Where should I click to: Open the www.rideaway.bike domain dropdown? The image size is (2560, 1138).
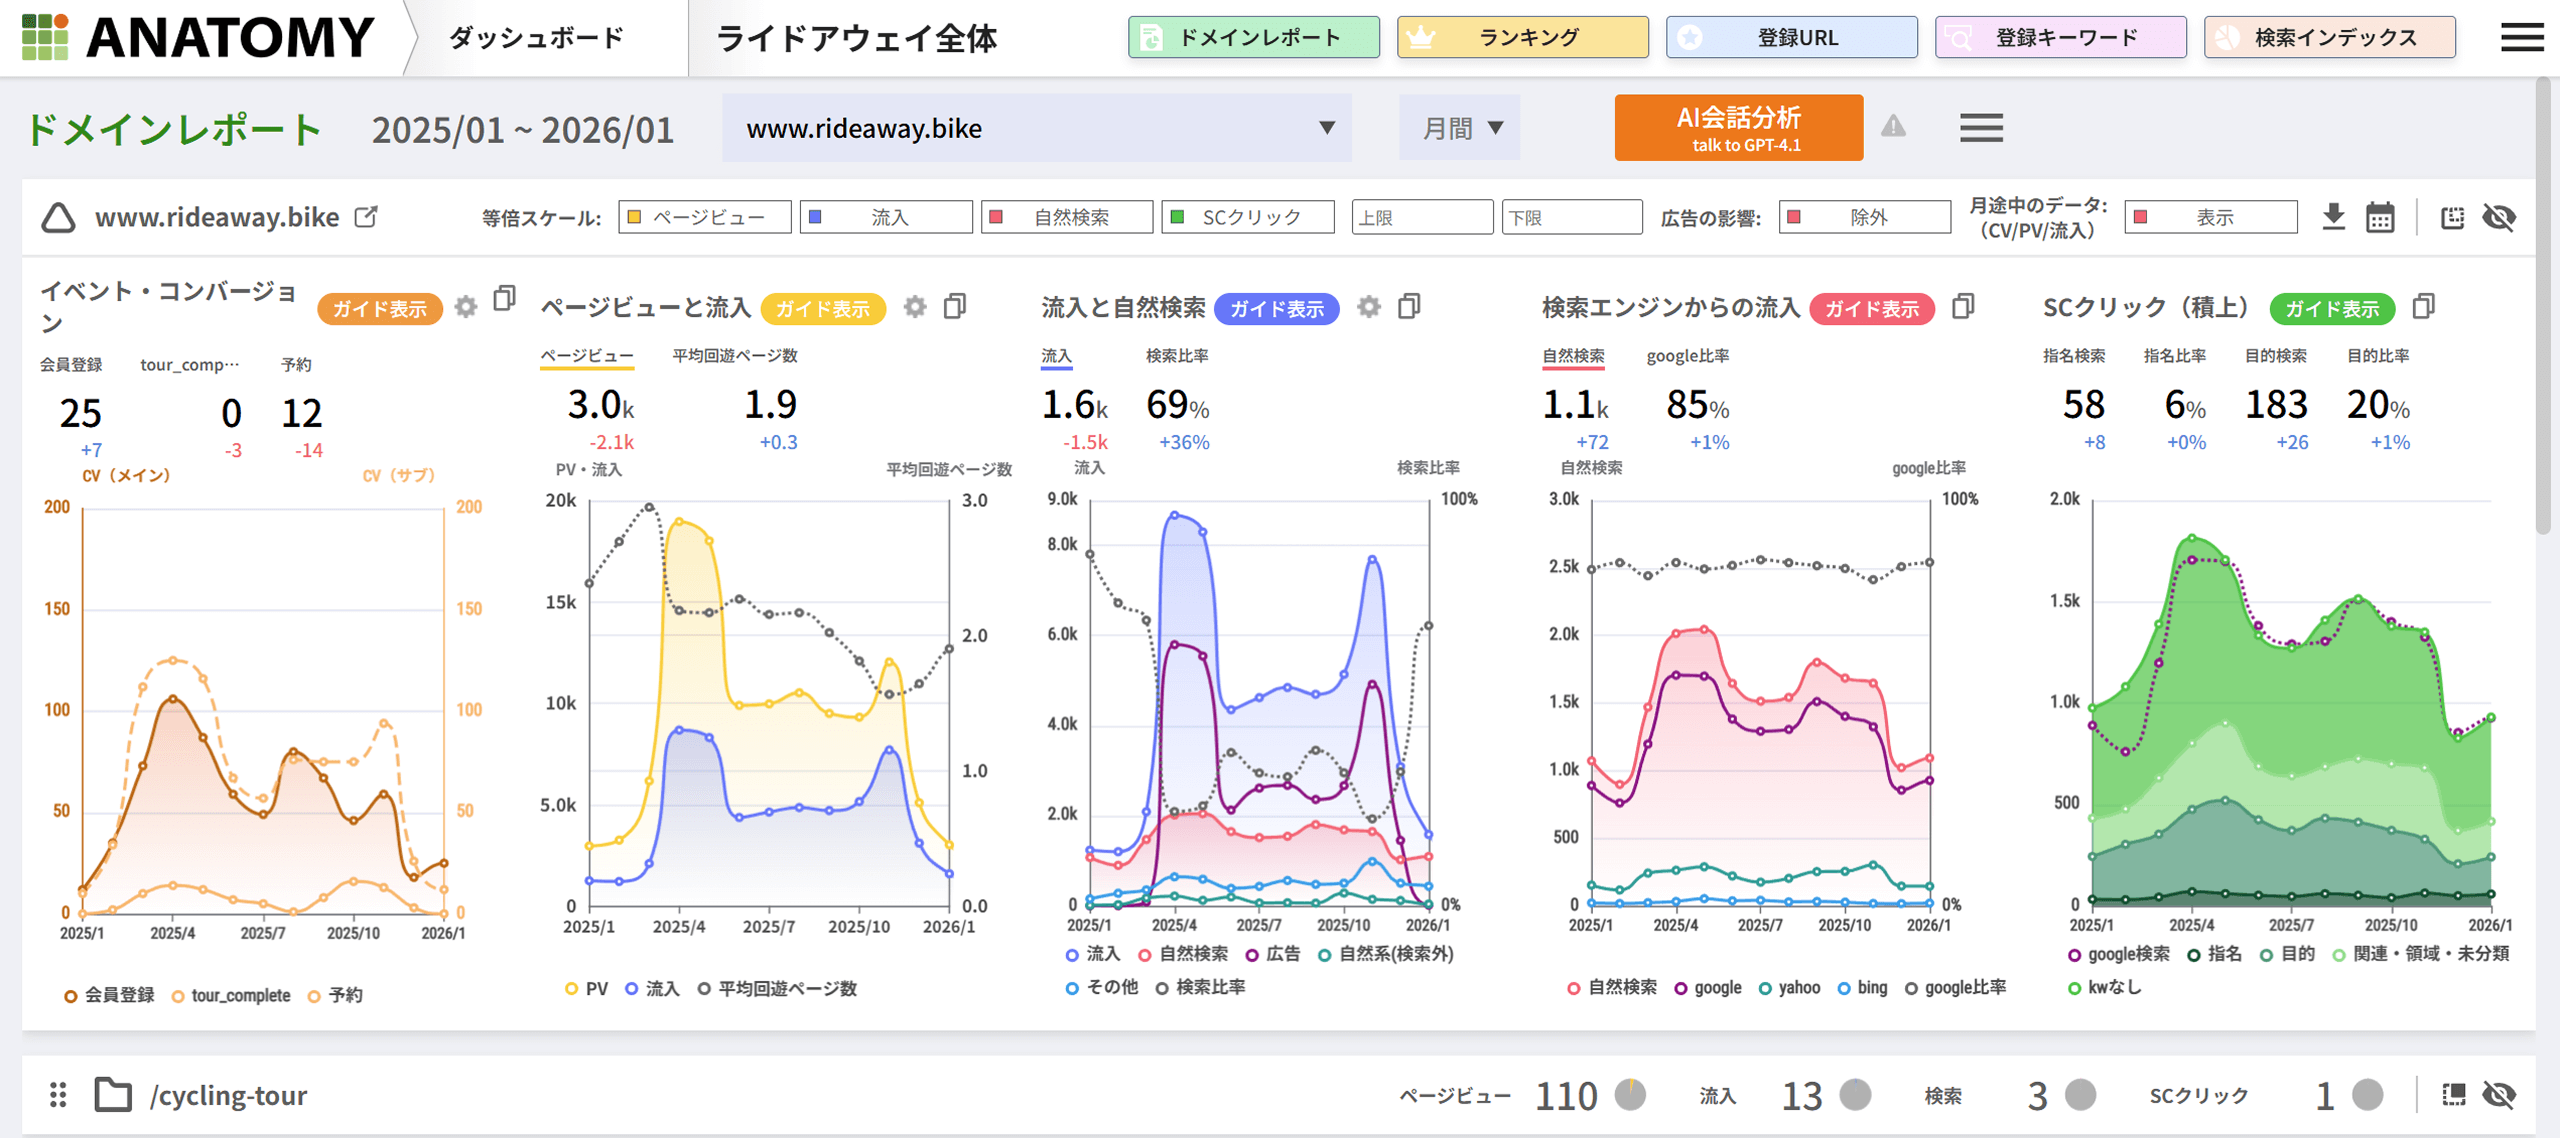point(1036,128)
